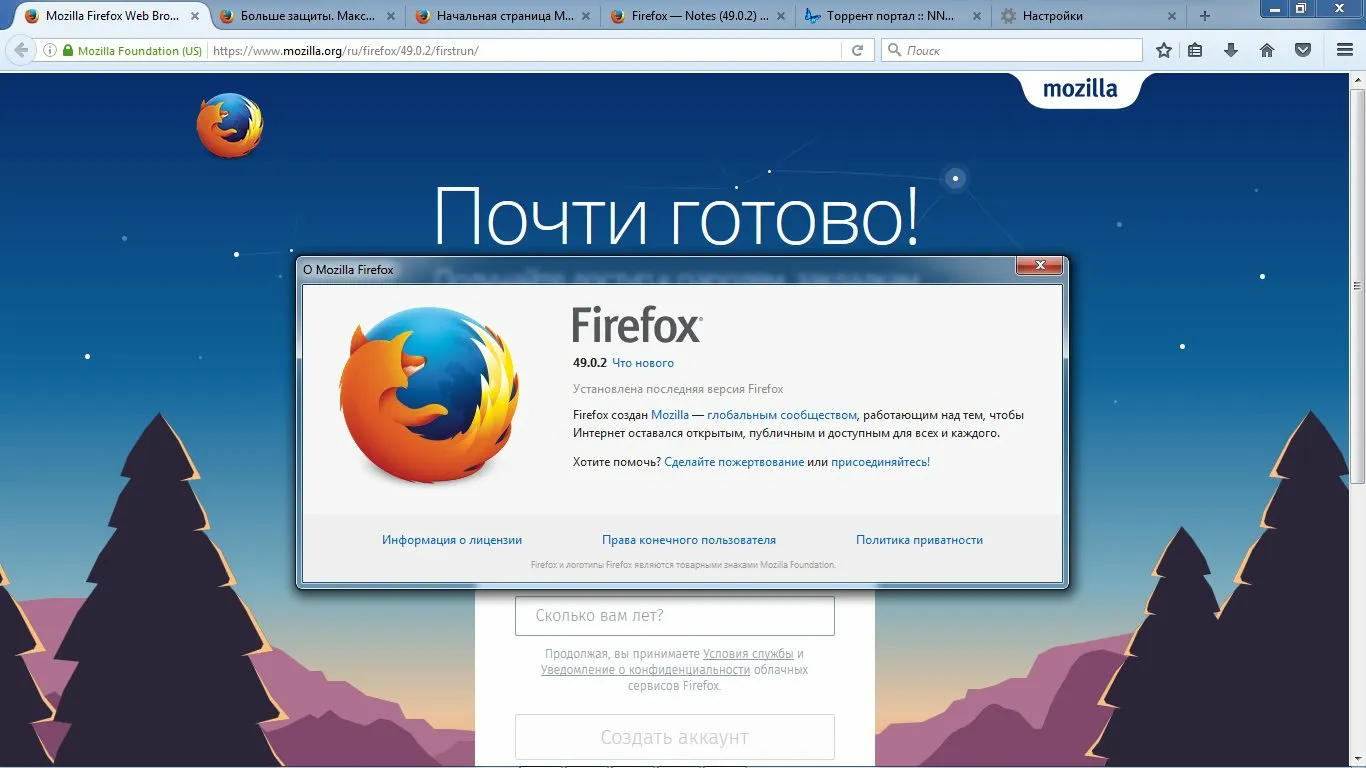Click the bookmark star icon
Viewport: 1366px width, 768px height.
(x=1163, y=50)
